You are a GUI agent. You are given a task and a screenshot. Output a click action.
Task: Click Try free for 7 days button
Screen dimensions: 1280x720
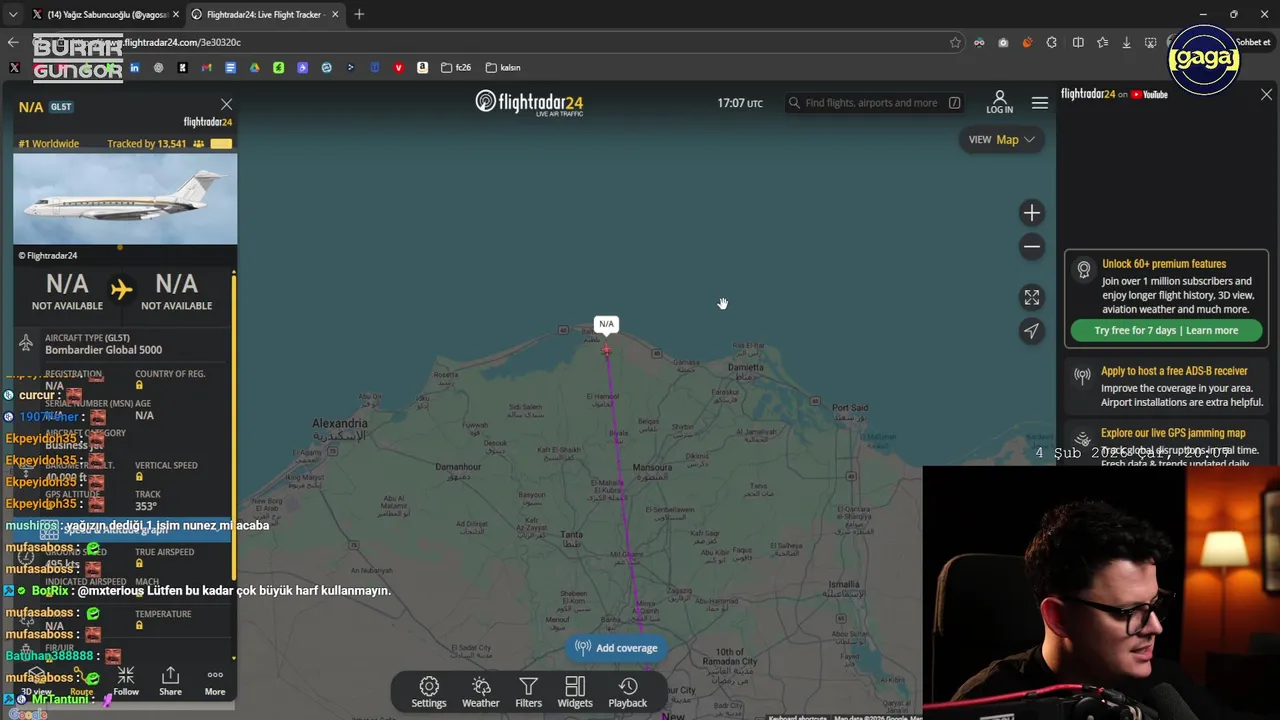tap(1166, 331)
